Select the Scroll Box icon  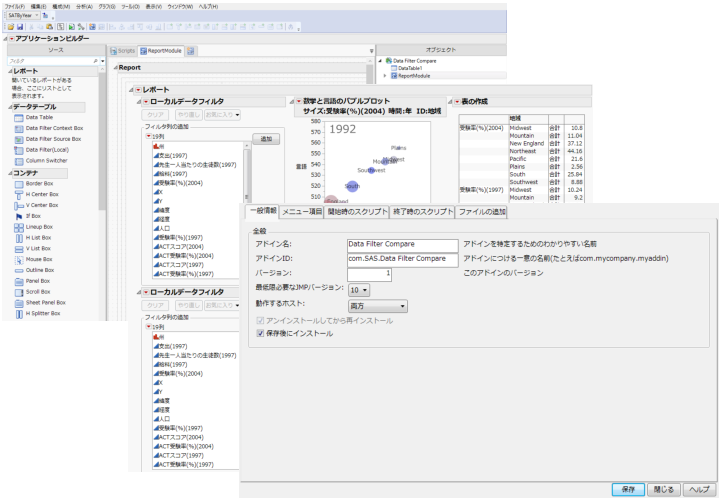(x=19, y=292)
